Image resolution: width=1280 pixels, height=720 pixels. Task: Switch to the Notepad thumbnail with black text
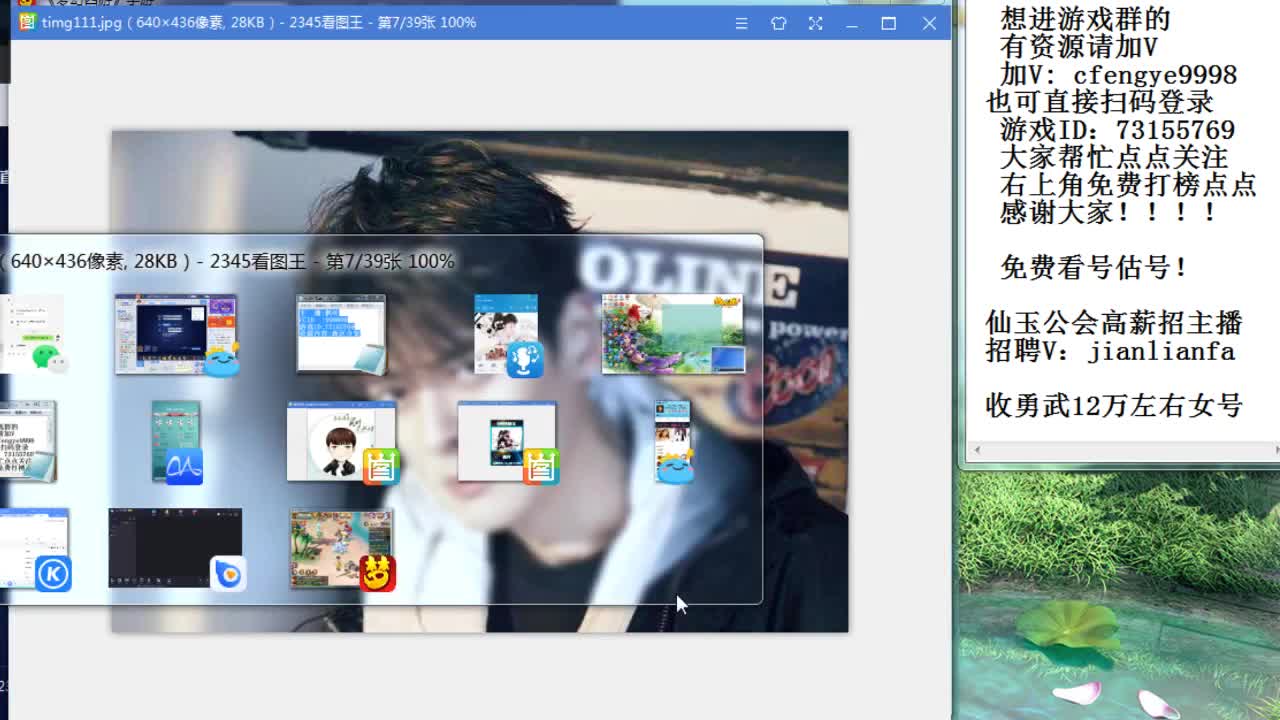pos(28,442)
